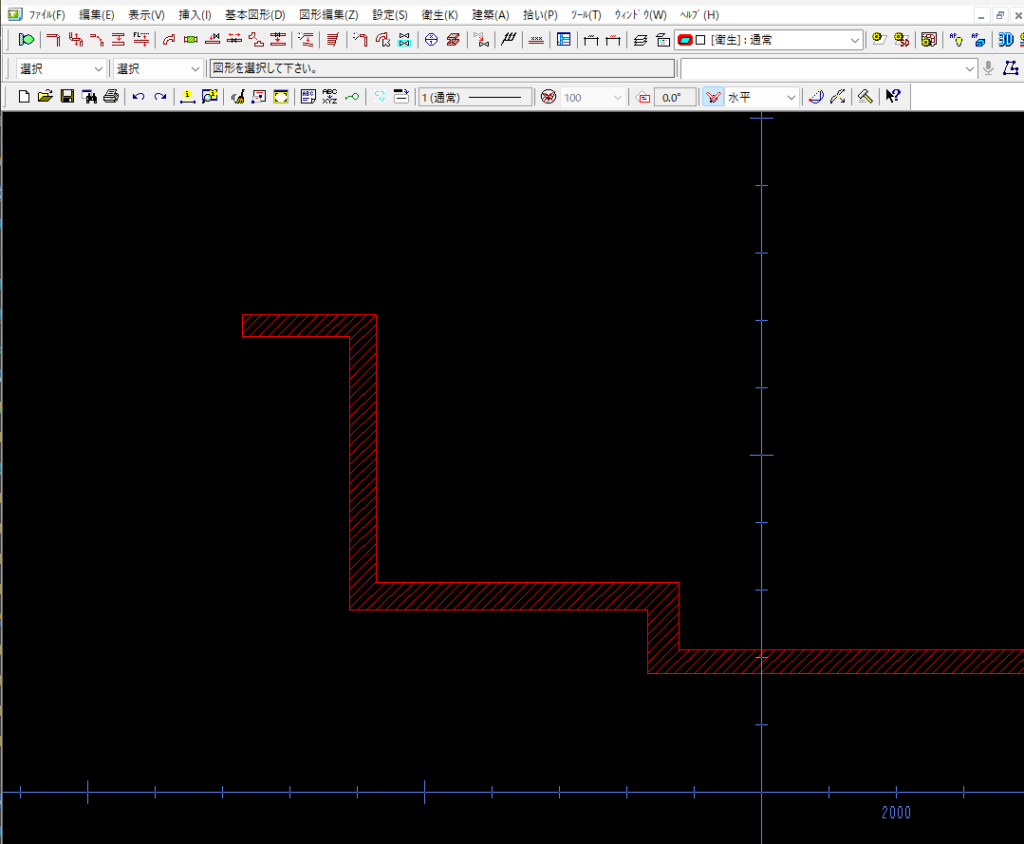Toggle the microphone voice input
The width and height of the screenshot is (1024, 844).
click(x=988, y=68)
